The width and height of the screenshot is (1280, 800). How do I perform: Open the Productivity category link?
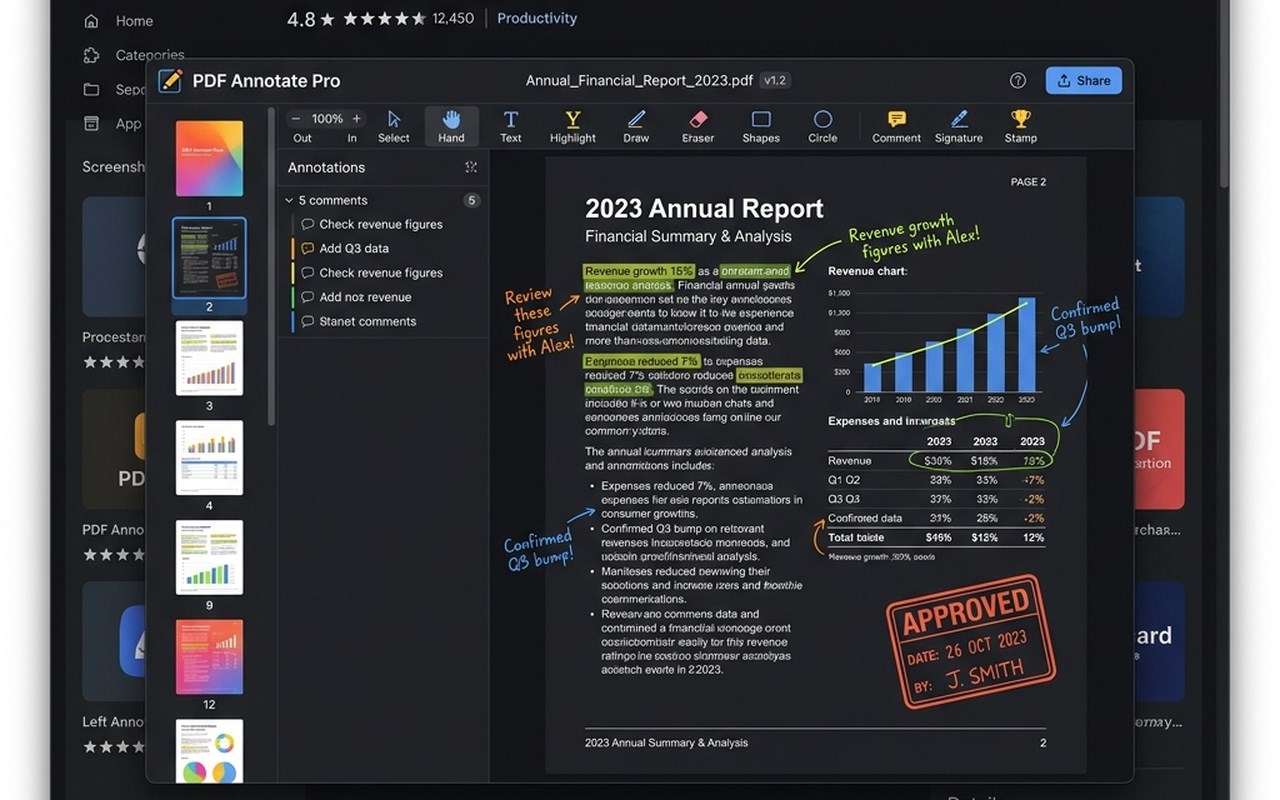tap(537, 18)
